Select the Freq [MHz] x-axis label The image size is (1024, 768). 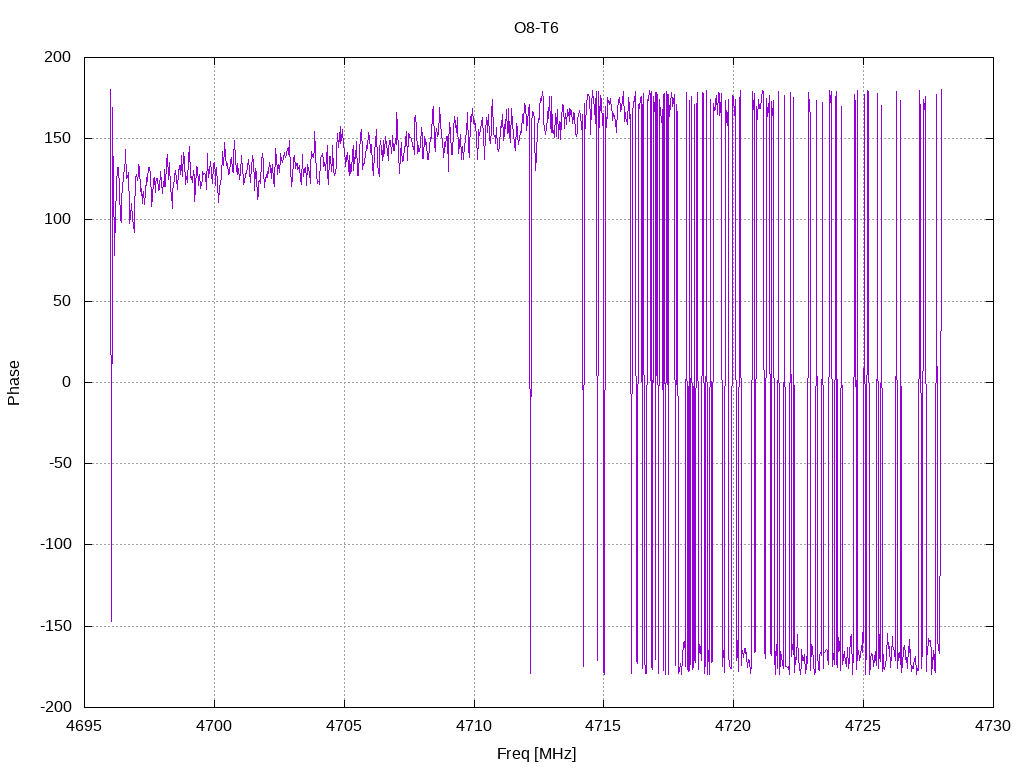(536, 754)
